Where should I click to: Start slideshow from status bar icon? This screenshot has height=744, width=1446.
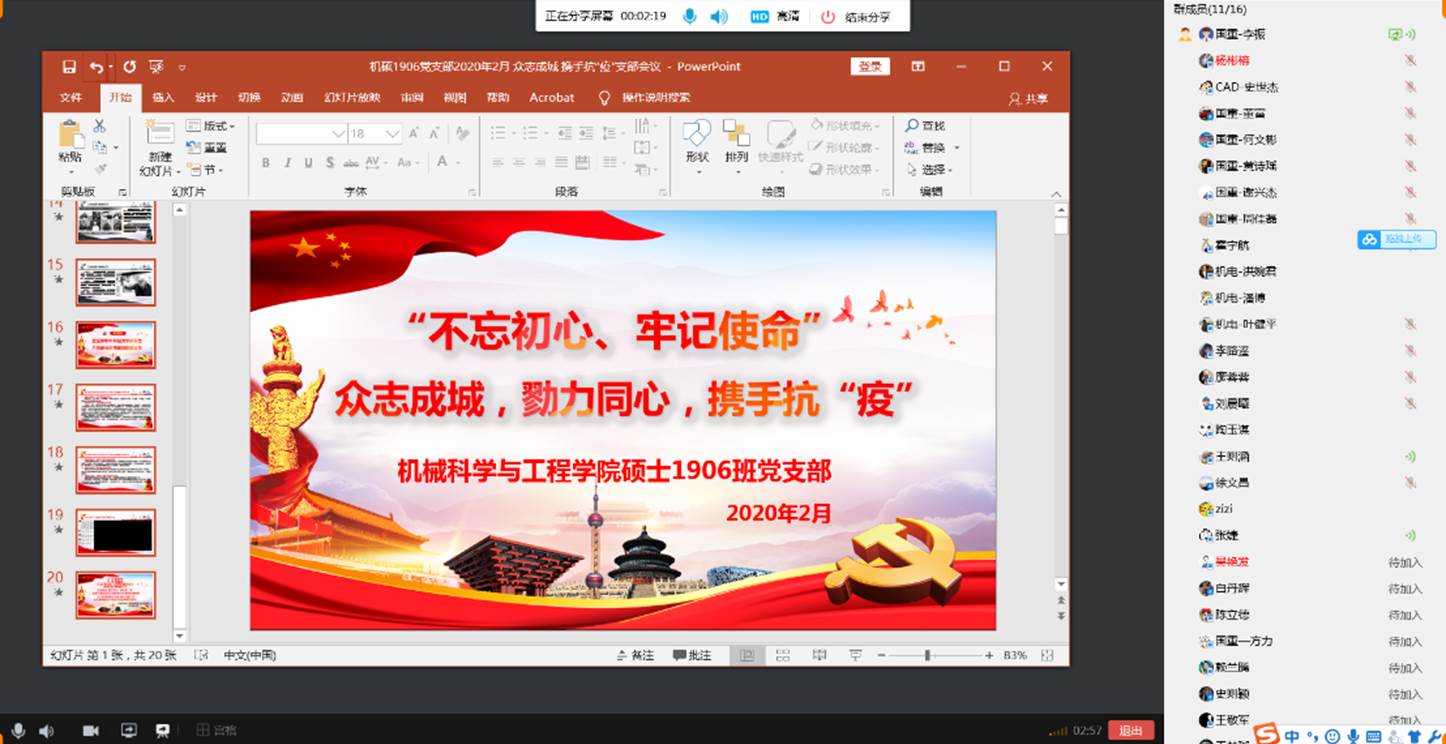click(x=855, y=655)
